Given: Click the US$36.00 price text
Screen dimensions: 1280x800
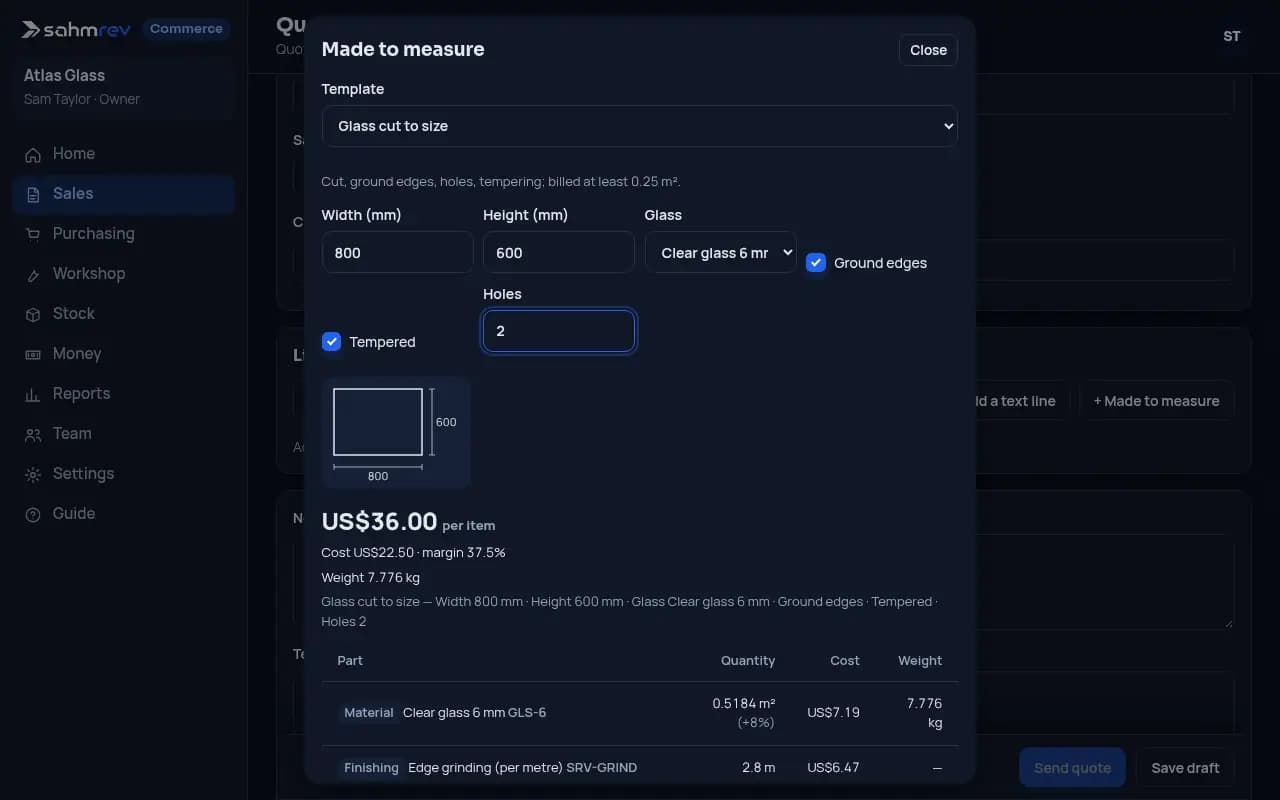Looking at the screenshot, I should point(379,521).
